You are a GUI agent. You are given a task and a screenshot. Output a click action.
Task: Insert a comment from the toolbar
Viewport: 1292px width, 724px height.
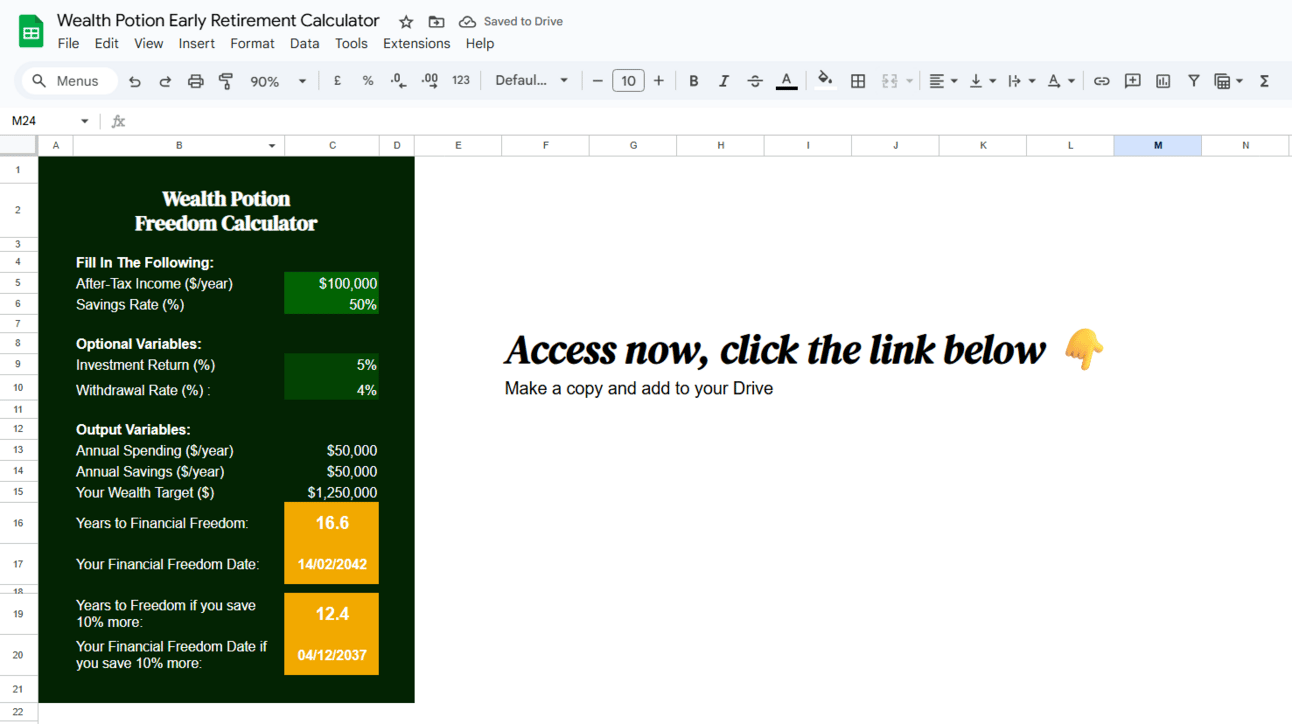[1132, 81]
